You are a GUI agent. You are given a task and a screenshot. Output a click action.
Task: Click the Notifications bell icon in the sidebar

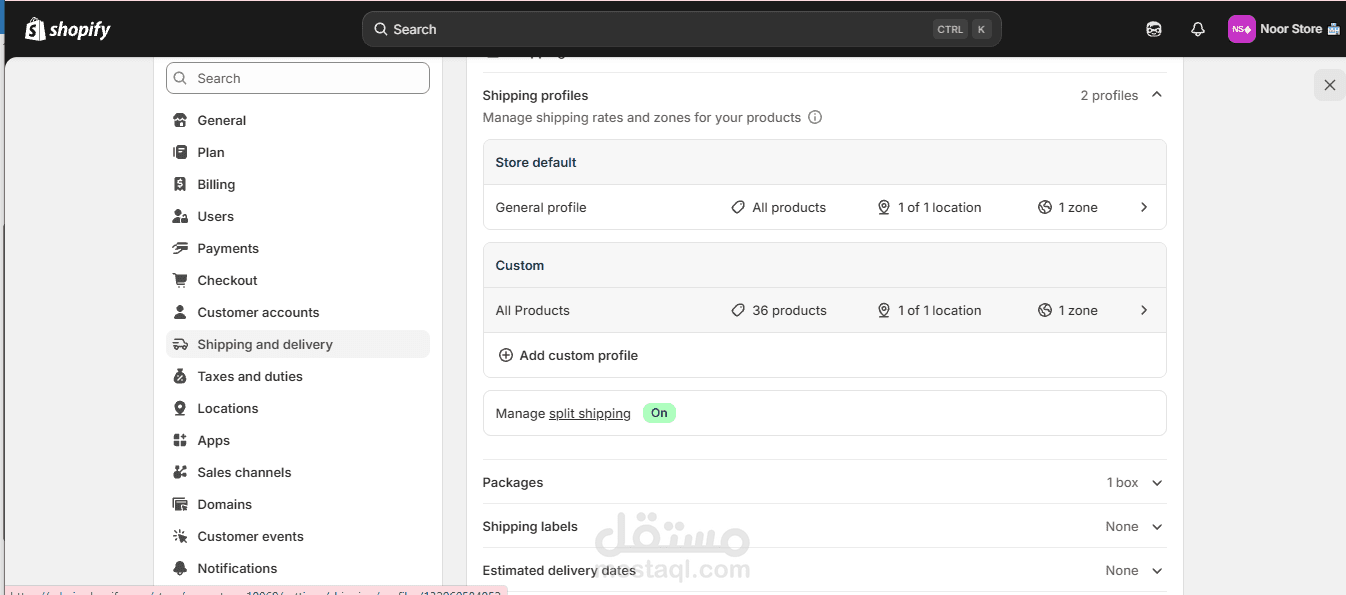(180, 568)
